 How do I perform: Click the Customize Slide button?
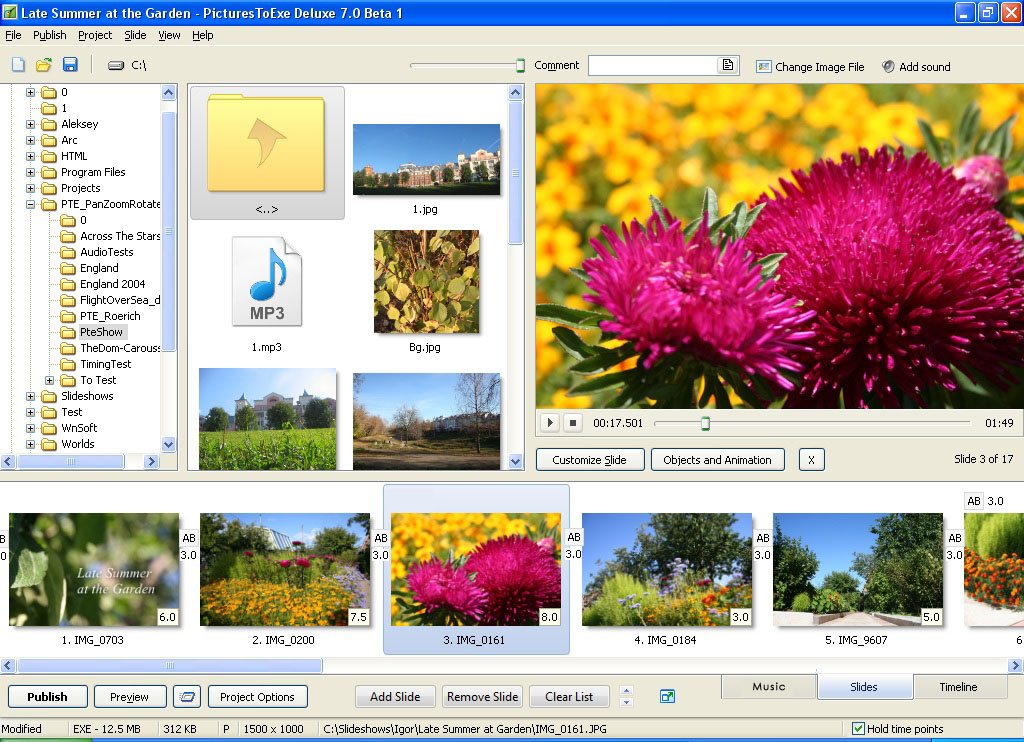pos(589,460)
